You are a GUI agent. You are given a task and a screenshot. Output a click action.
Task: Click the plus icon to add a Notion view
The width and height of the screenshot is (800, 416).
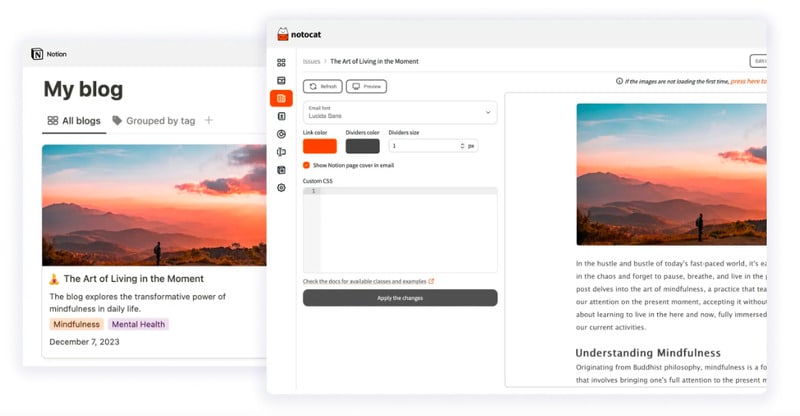pyautogui.click(x=209, y=120)
